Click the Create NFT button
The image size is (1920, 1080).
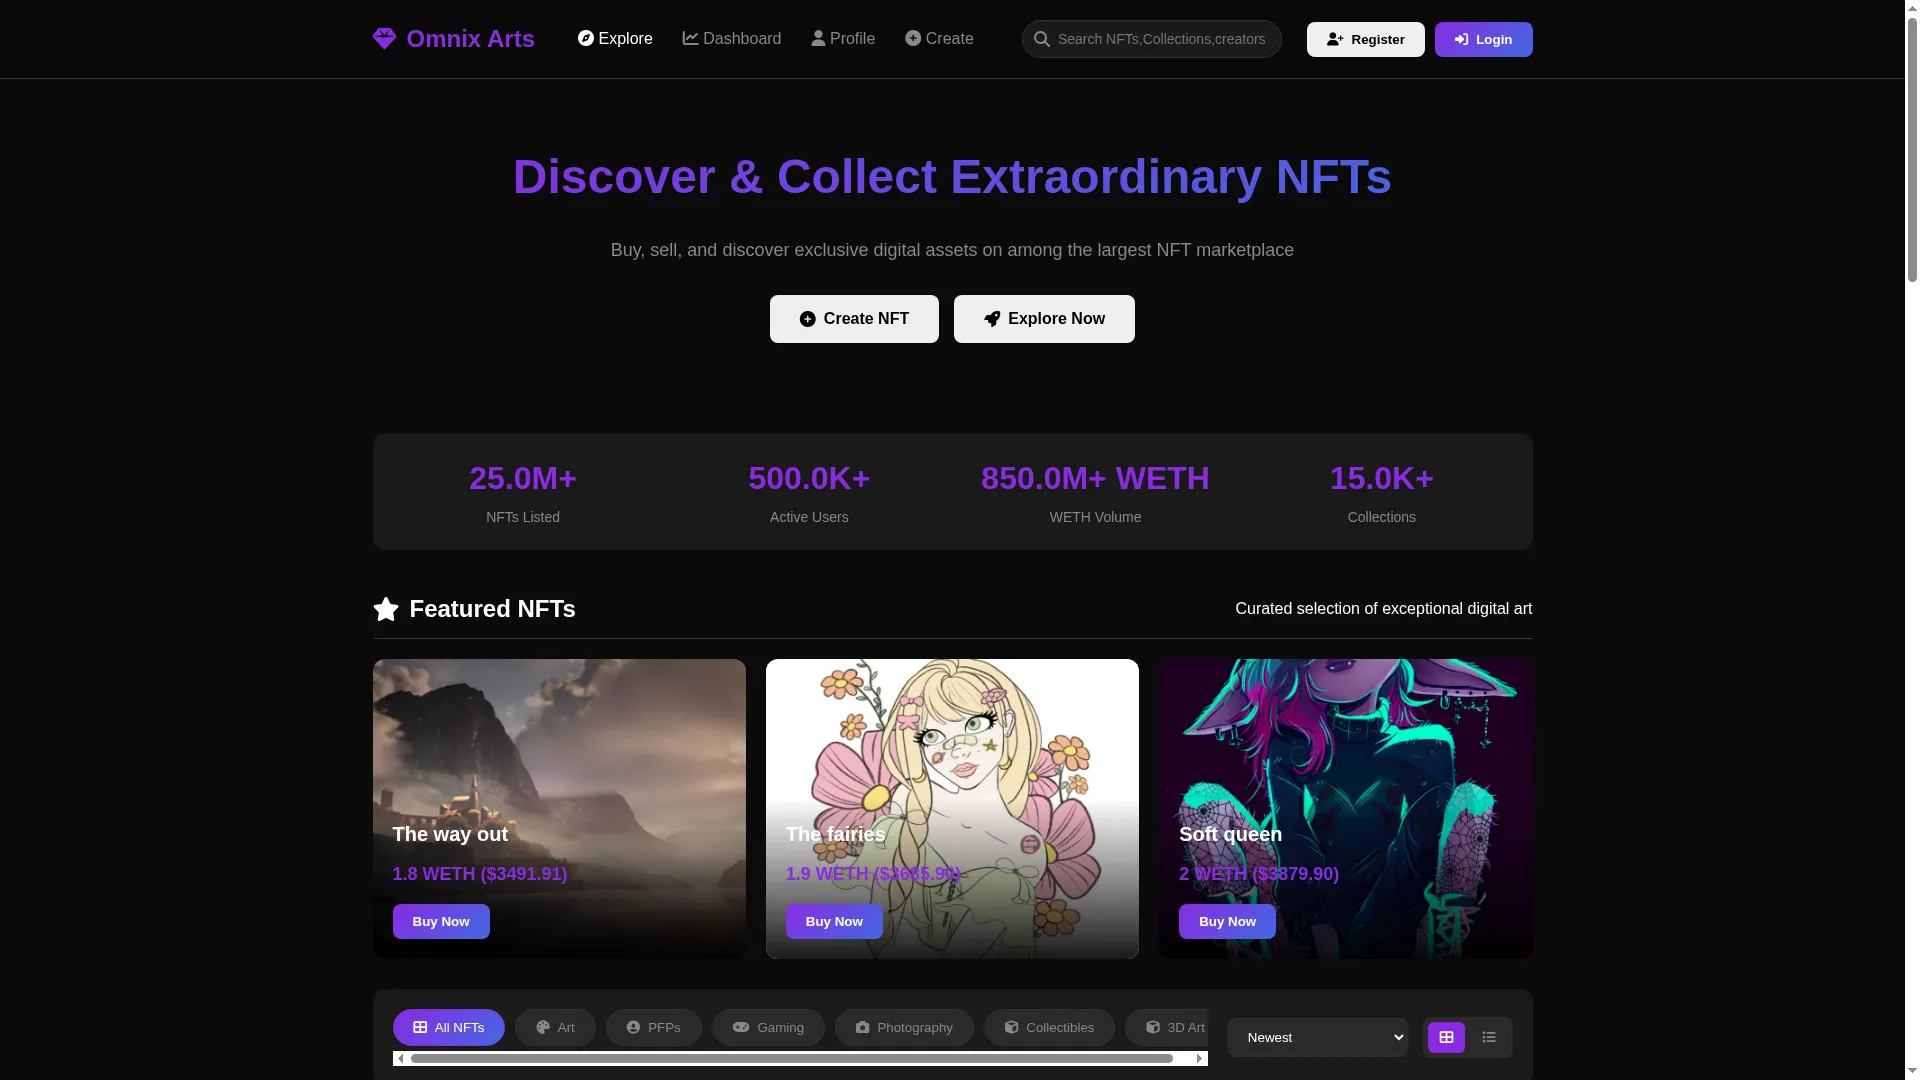coord(854,319)
